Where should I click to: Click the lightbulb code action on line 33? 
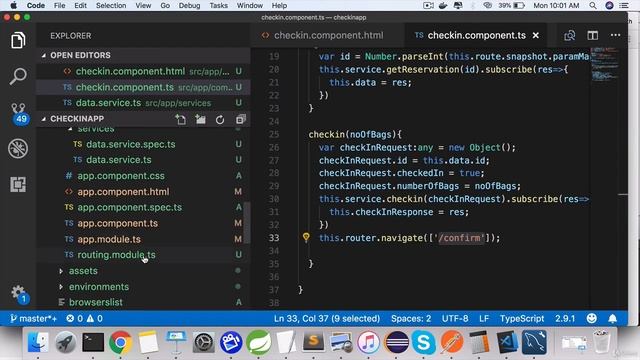pos(306,237)
